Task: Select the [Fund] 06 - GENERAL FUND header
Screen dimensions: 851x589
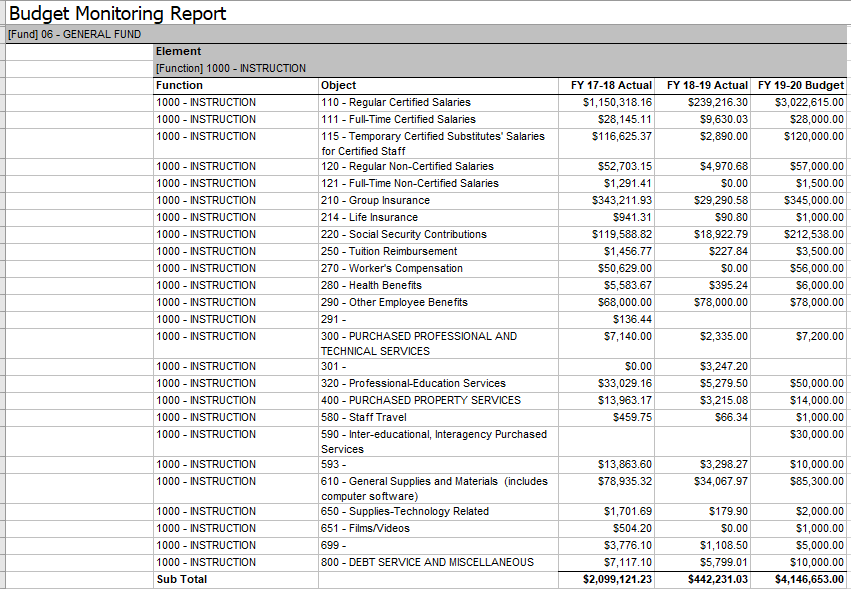Action: [427, 34]
